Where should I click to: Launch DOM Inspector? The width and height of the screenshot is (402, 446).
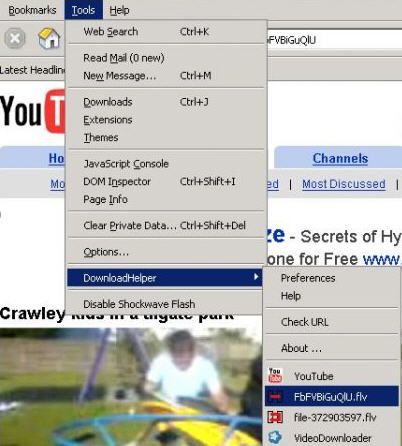click(166, 181)
